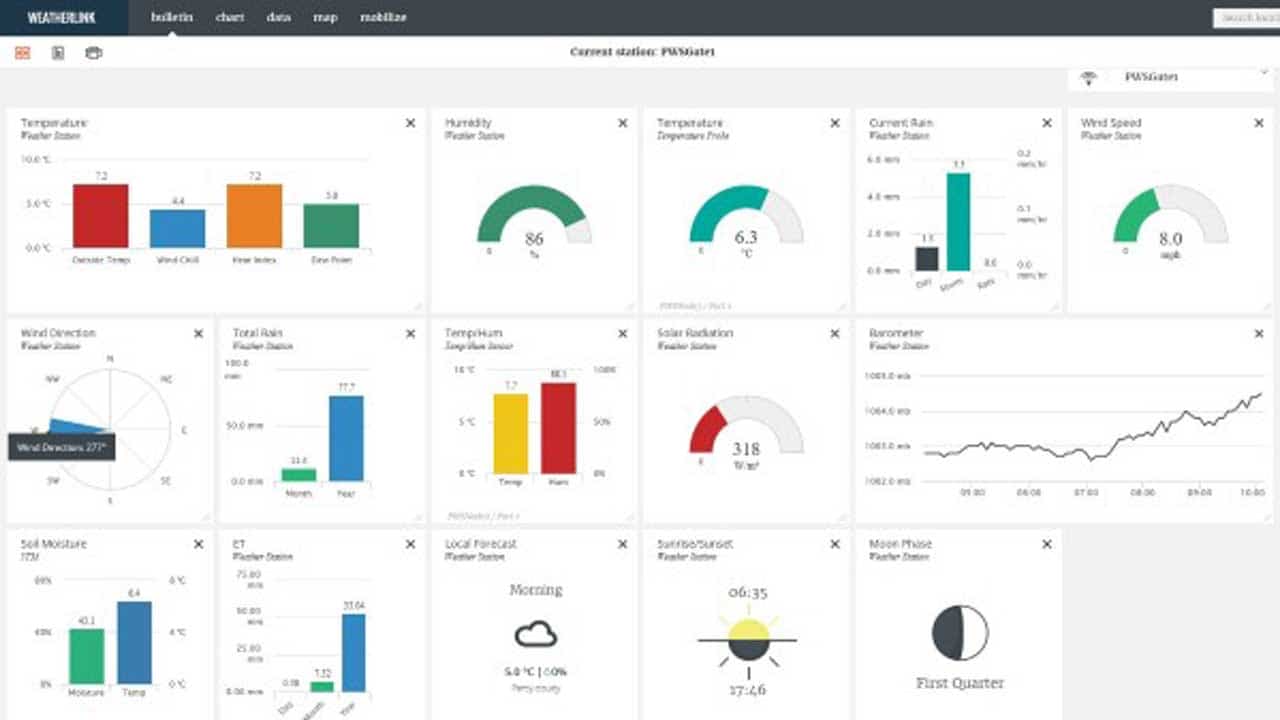The image size is (1280, 720).
Task: Open the PWSGate1 station dropdown
Action: click(x=1170, y=77)
